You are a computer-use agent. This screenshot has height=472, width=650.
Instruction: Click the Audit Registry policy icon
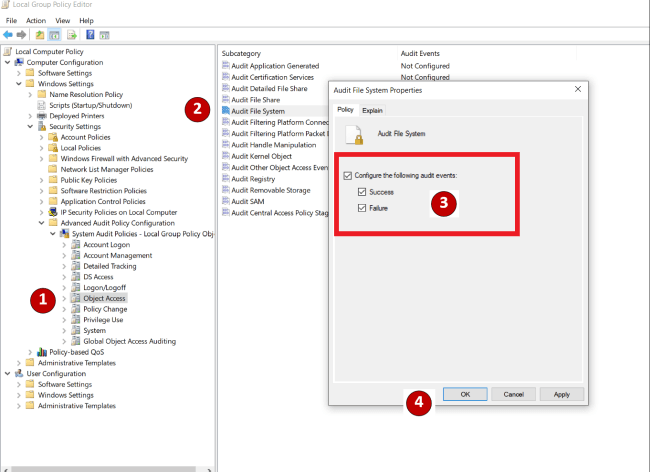coord(226,179)
